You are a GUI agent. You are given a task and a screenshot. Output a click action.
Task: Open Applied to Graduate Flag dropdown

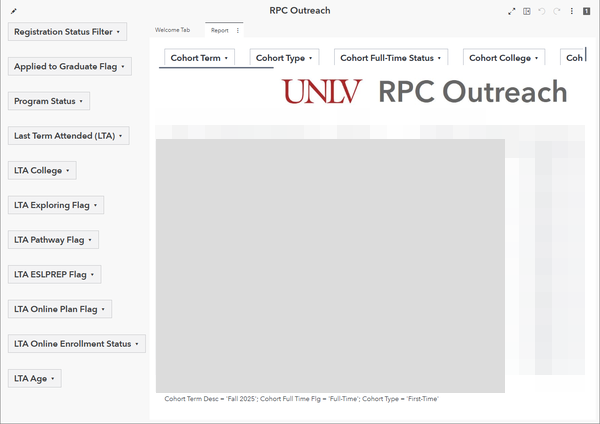point(70,67)
